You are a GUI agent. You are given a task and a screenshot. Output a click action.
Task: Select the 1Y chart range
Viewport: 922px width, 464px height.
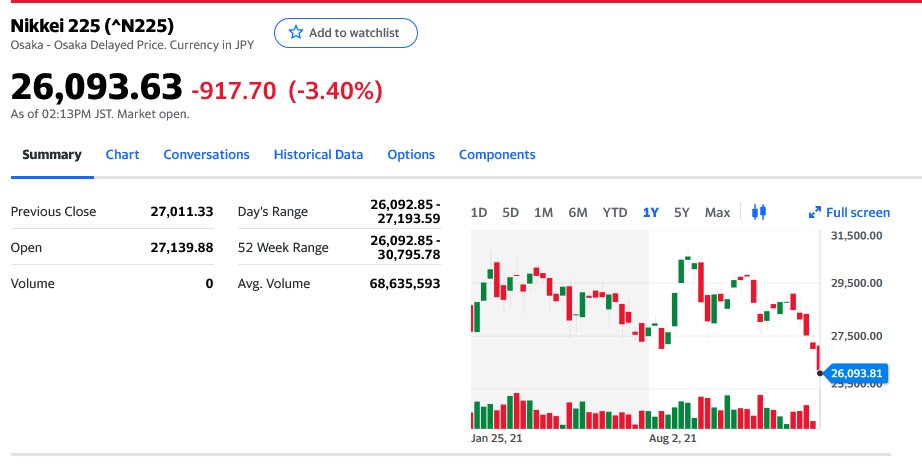point(650,212)
